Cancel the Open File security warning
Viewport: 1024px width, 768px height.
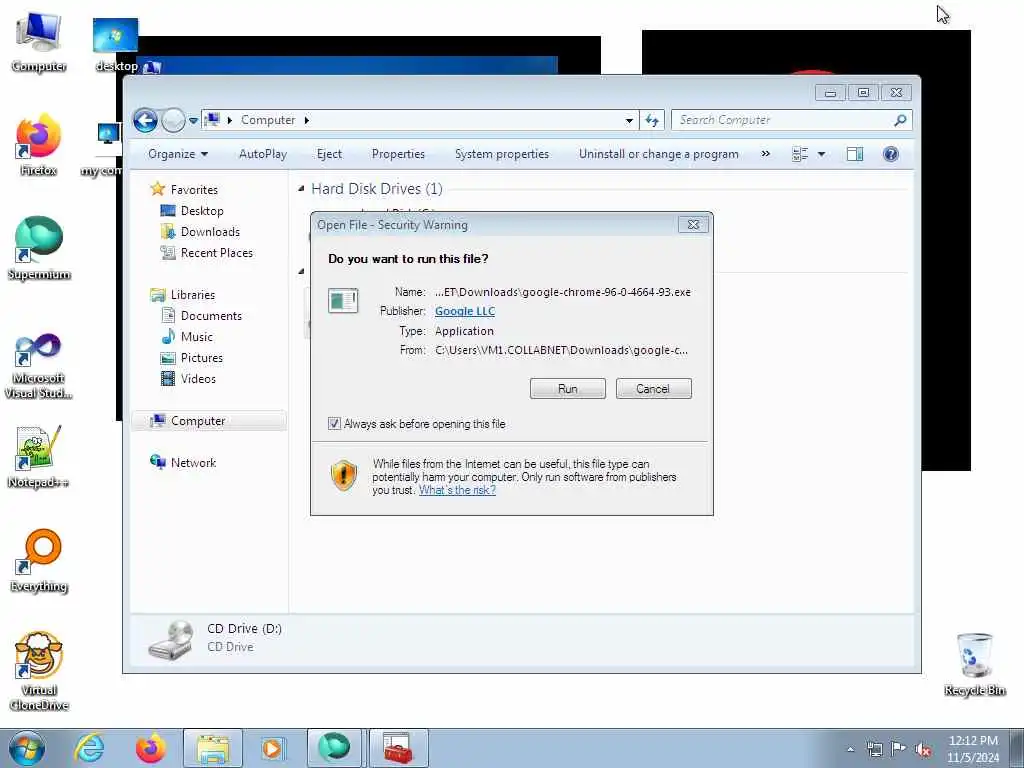[653, 389]
